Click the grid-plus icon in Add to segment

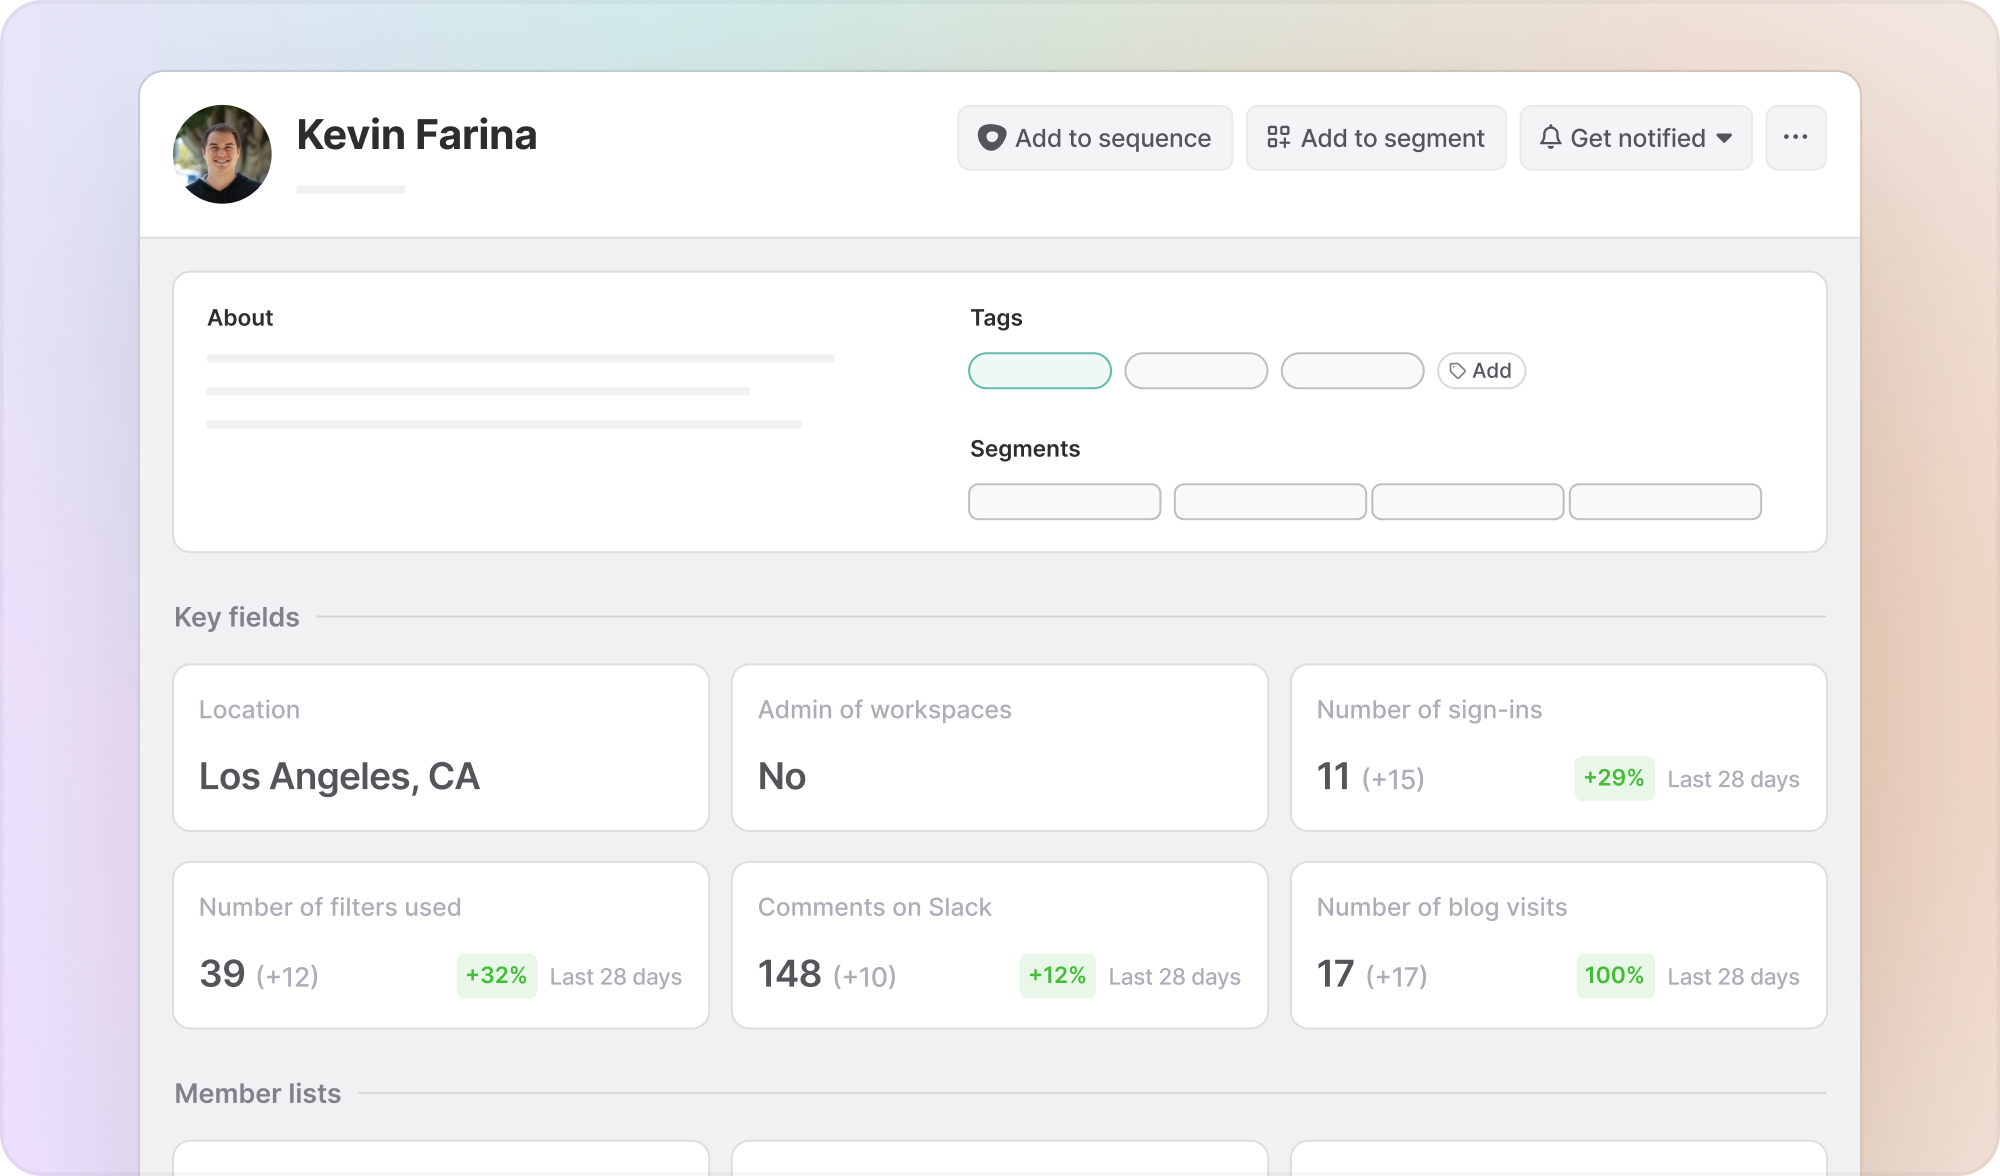pos(1278,138)
